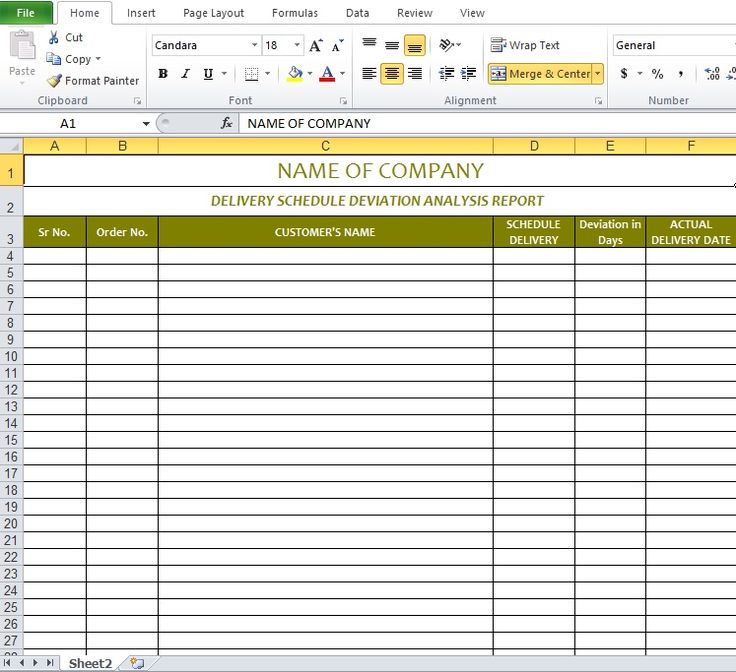Open the Formulas ribbon tab
Screen dimensions: 736x672
pos(295,13)
